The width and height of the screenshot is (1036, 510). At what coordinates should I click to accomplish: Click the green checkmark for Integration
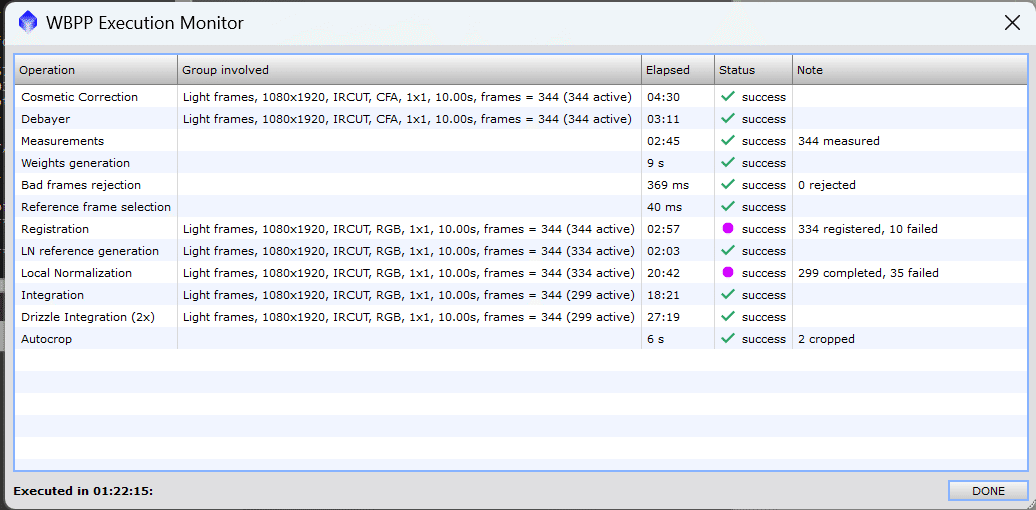[728, 294]
